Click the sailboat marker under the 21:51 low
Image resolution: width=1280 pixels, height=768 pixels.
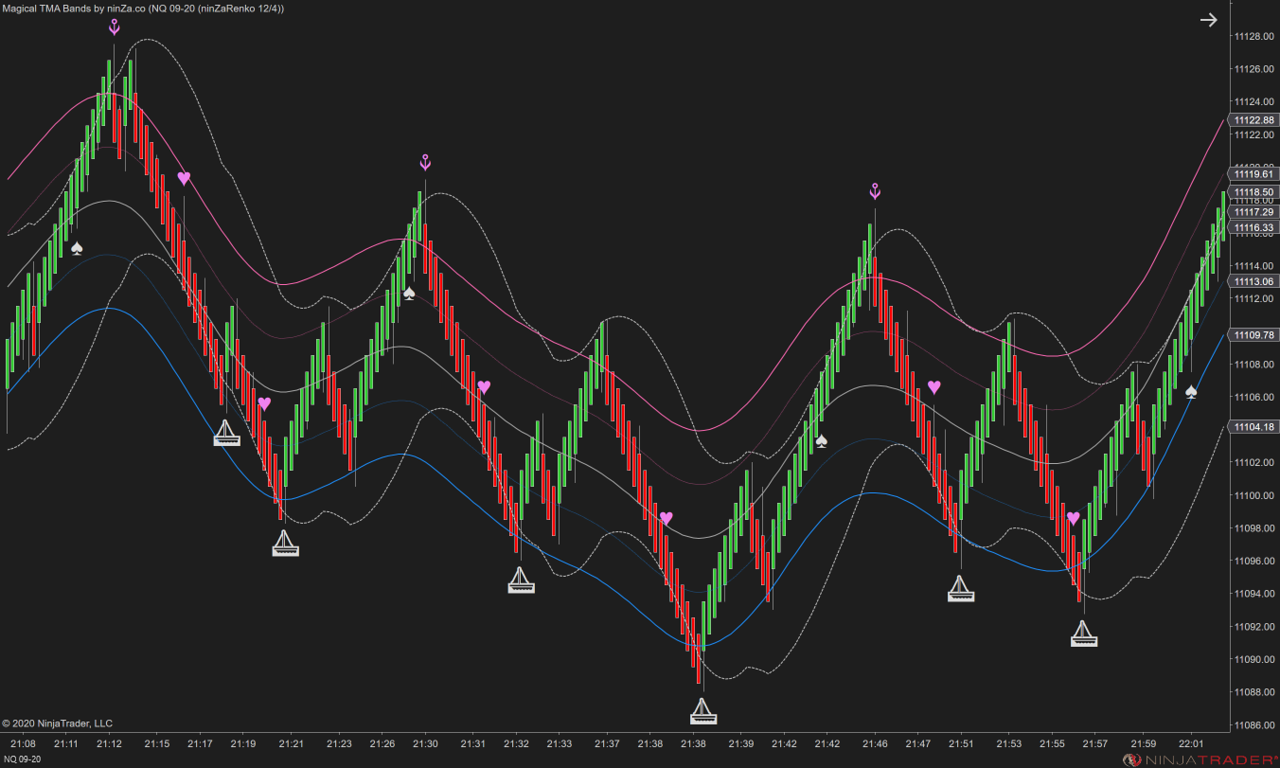961,589
